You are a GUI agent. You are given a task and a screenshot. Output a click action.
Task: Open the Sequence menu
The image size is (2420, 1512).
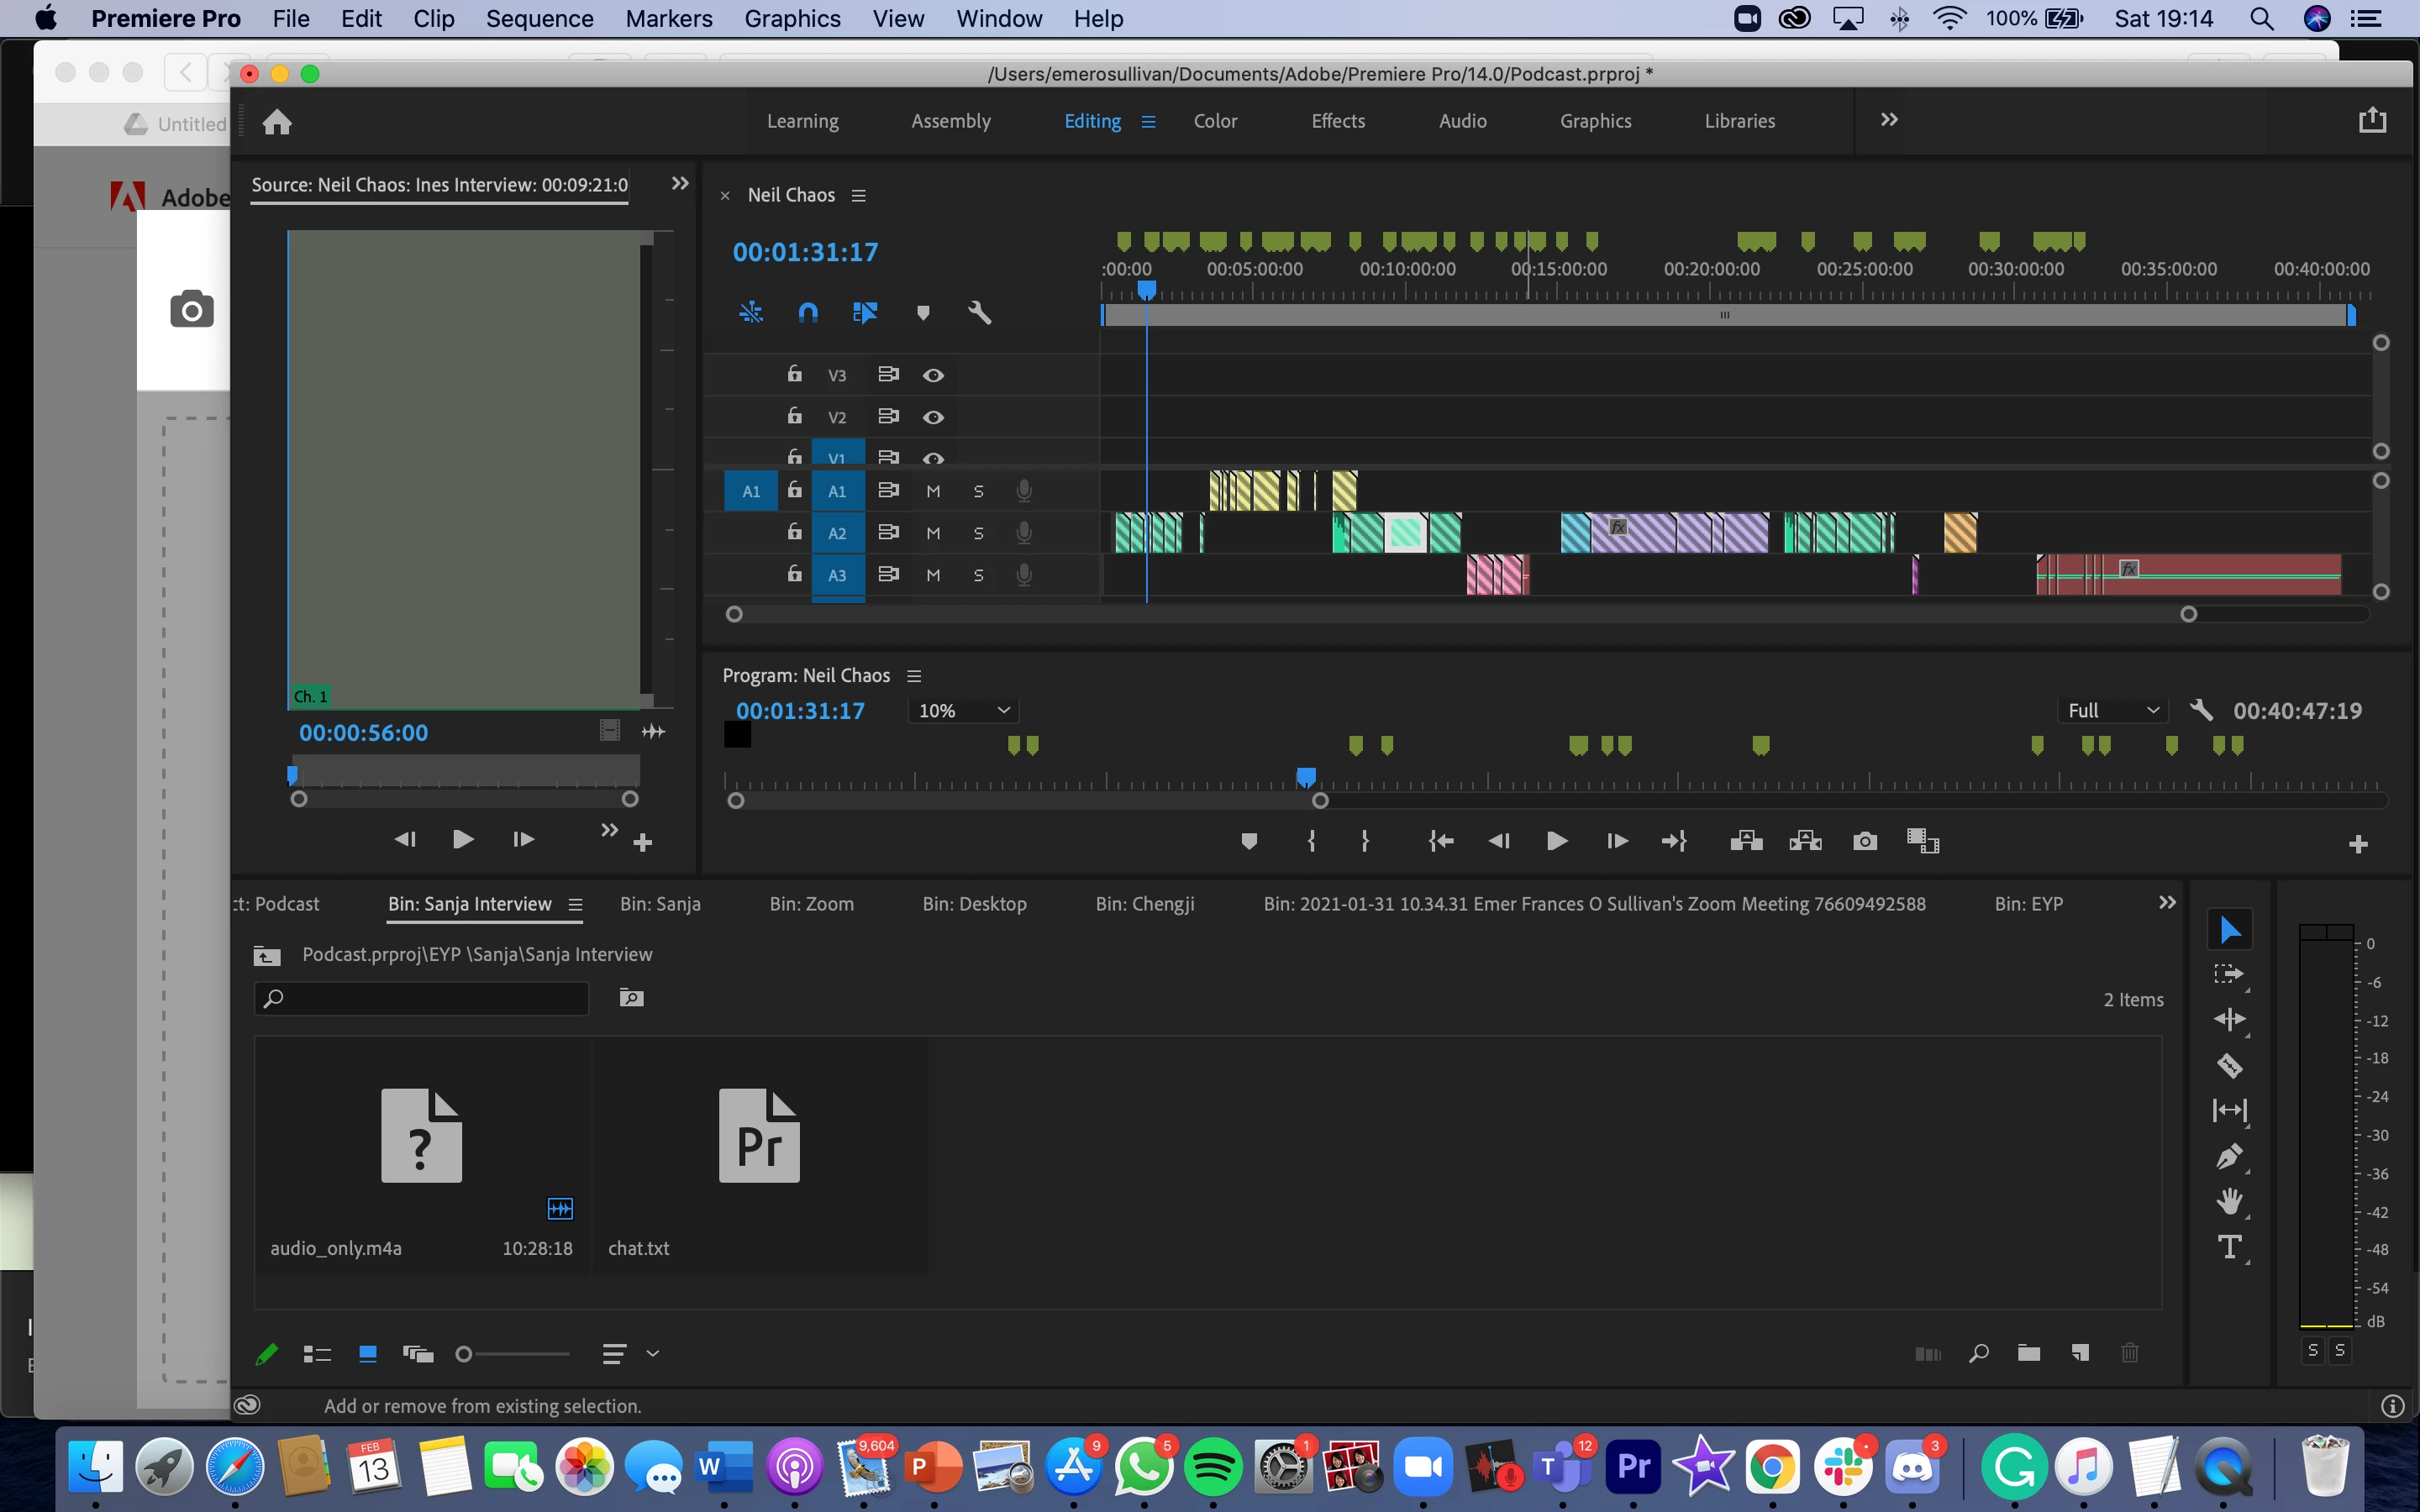click(x=539, y=18)
